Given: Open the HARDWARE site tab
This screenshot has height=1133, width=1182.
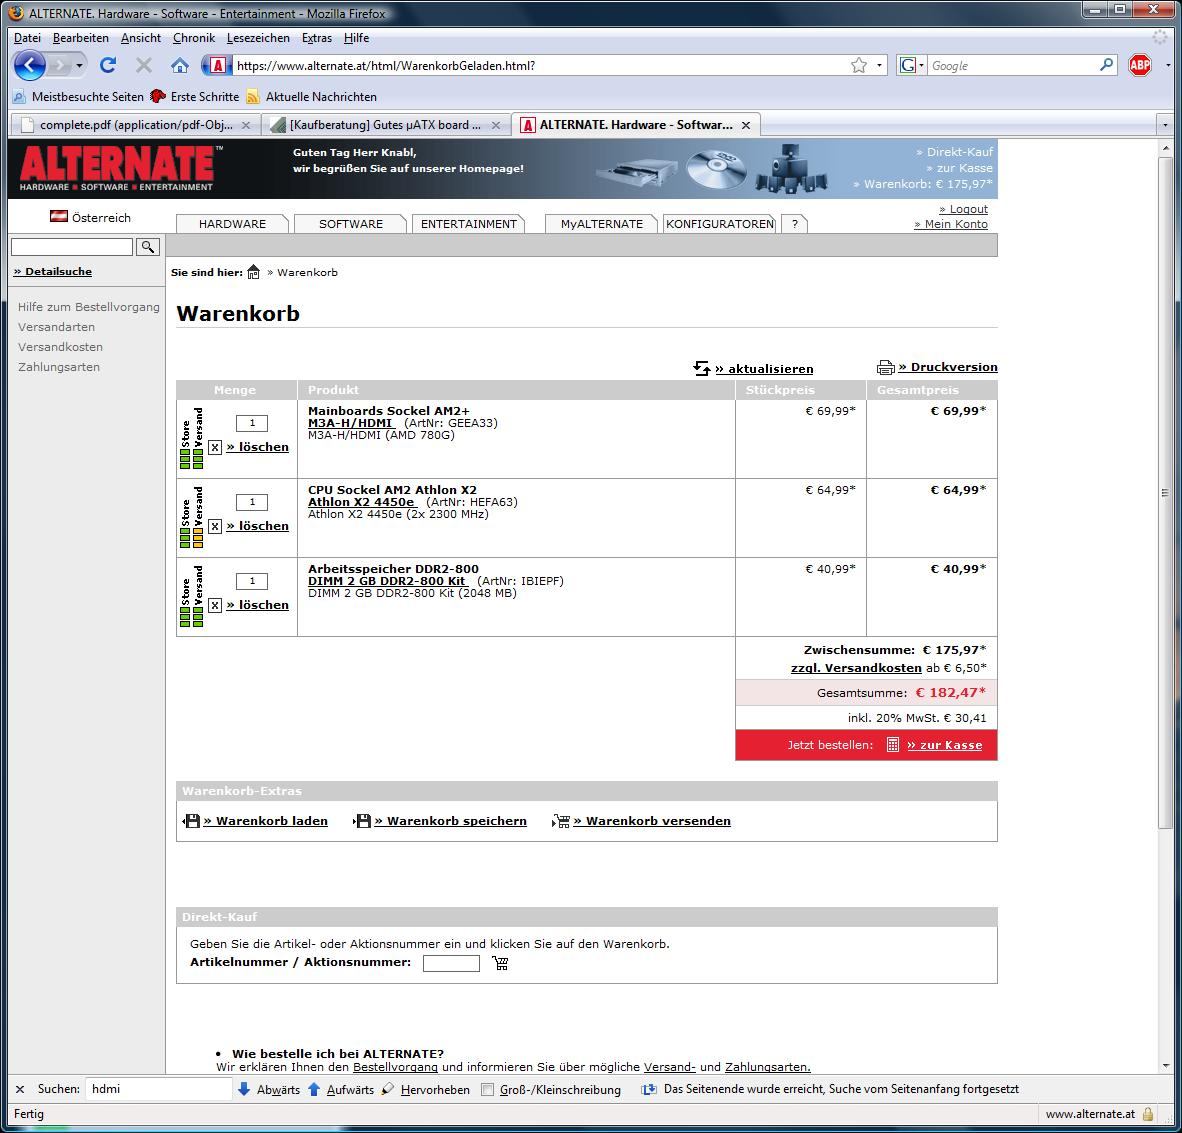Looking at the screenshot, I should [232, 224].
